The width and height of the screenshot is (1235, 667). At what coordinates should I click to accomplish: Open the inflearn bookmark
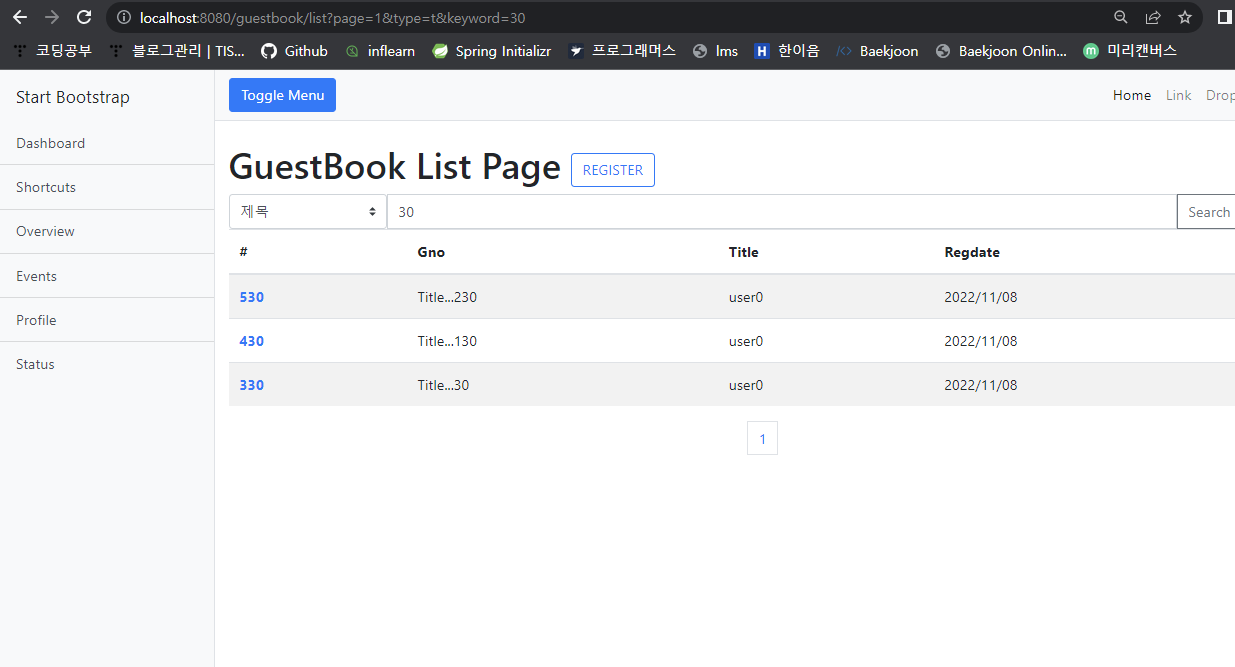click(x=380, y=51)
